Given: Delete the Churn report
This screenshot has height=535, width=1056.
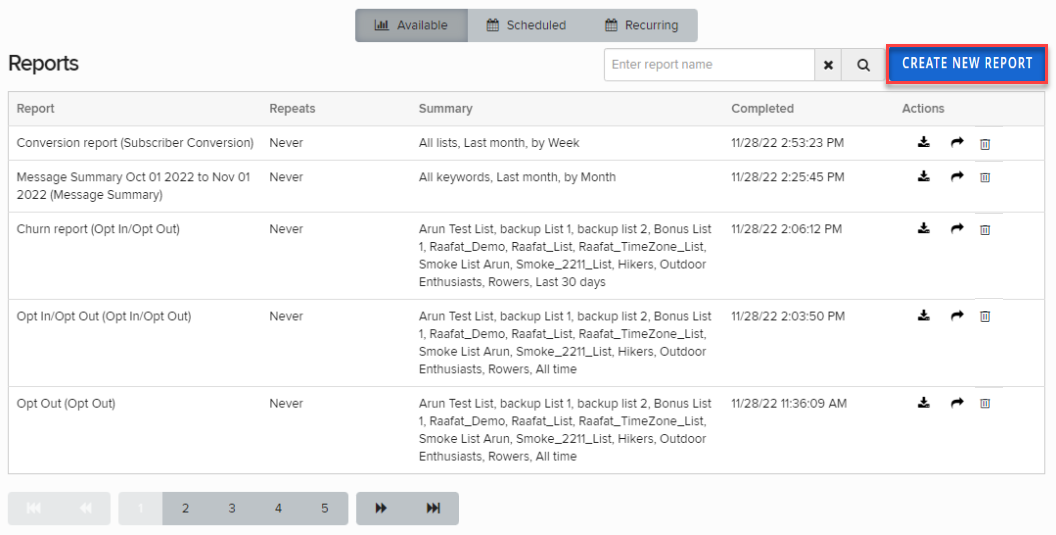Looking at the screenshot, I should pyautogui.click(x=985, y=230).
